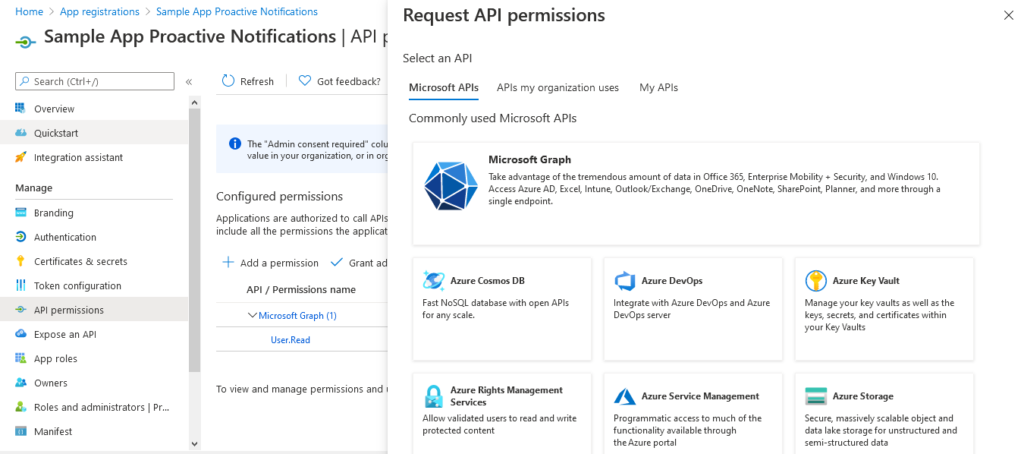Select the Azure Service Management card title
The image size is (1024, 454).
[x=700, y=397]
